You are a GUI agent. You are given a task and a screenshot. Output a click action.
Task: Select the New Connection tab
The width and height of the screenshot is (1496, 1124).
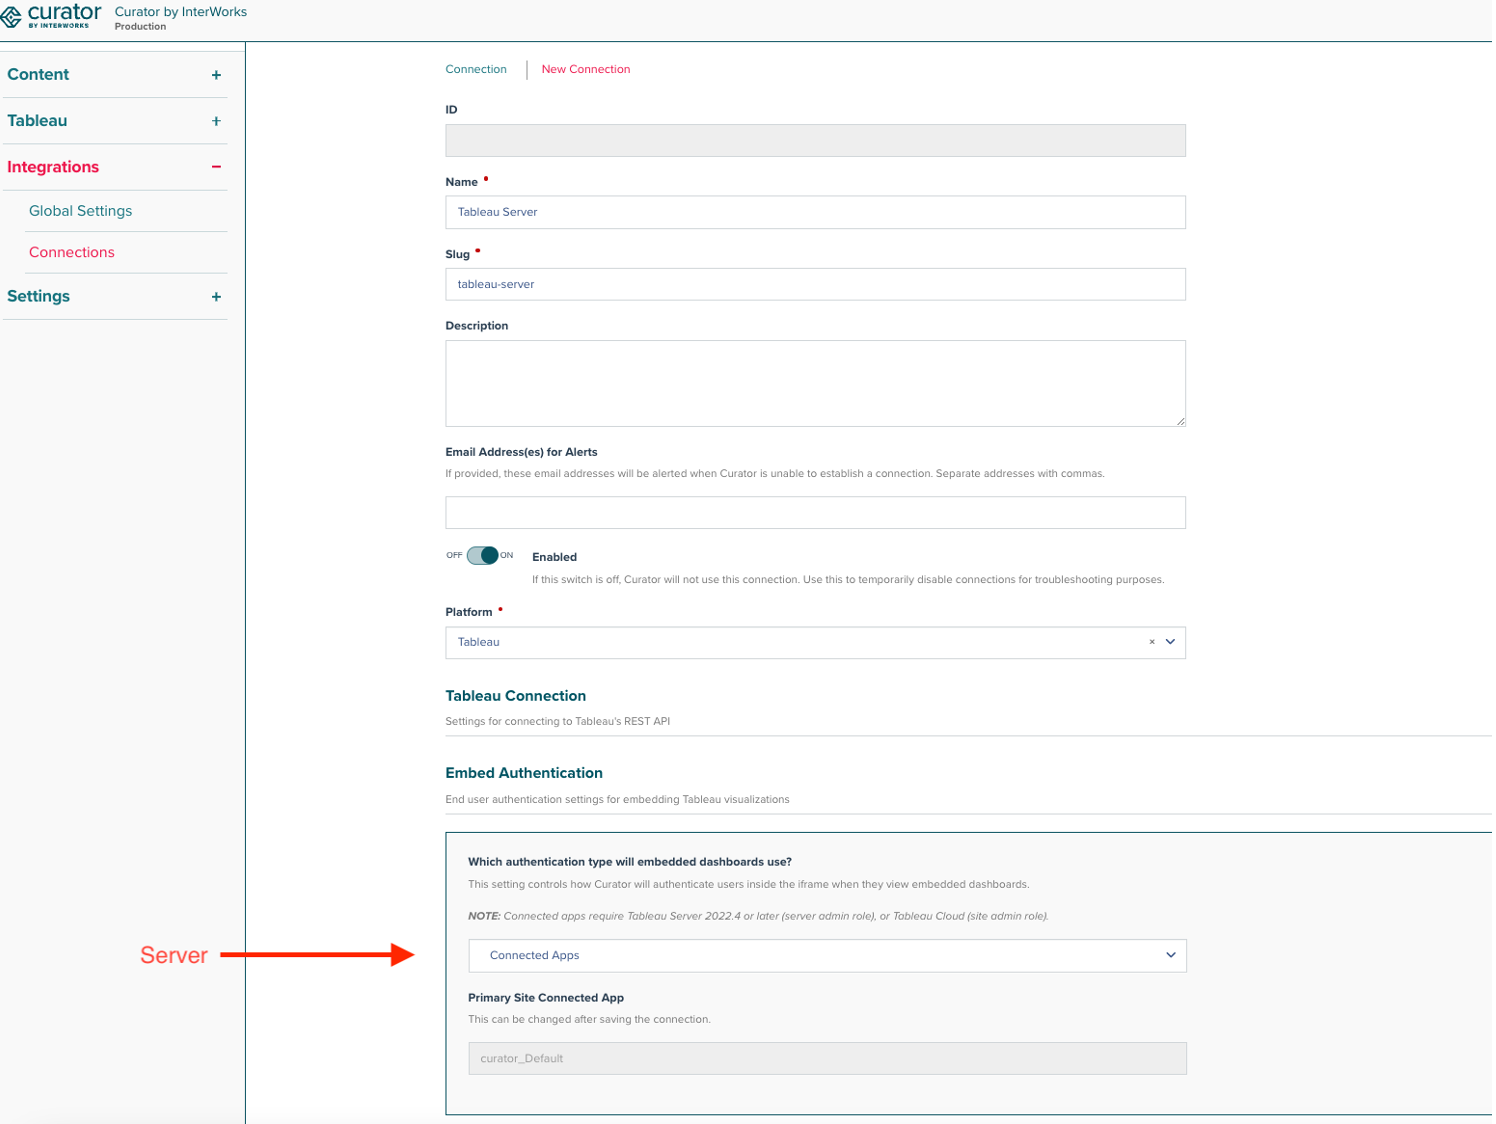pyautogui.click(x=586, y=69)
